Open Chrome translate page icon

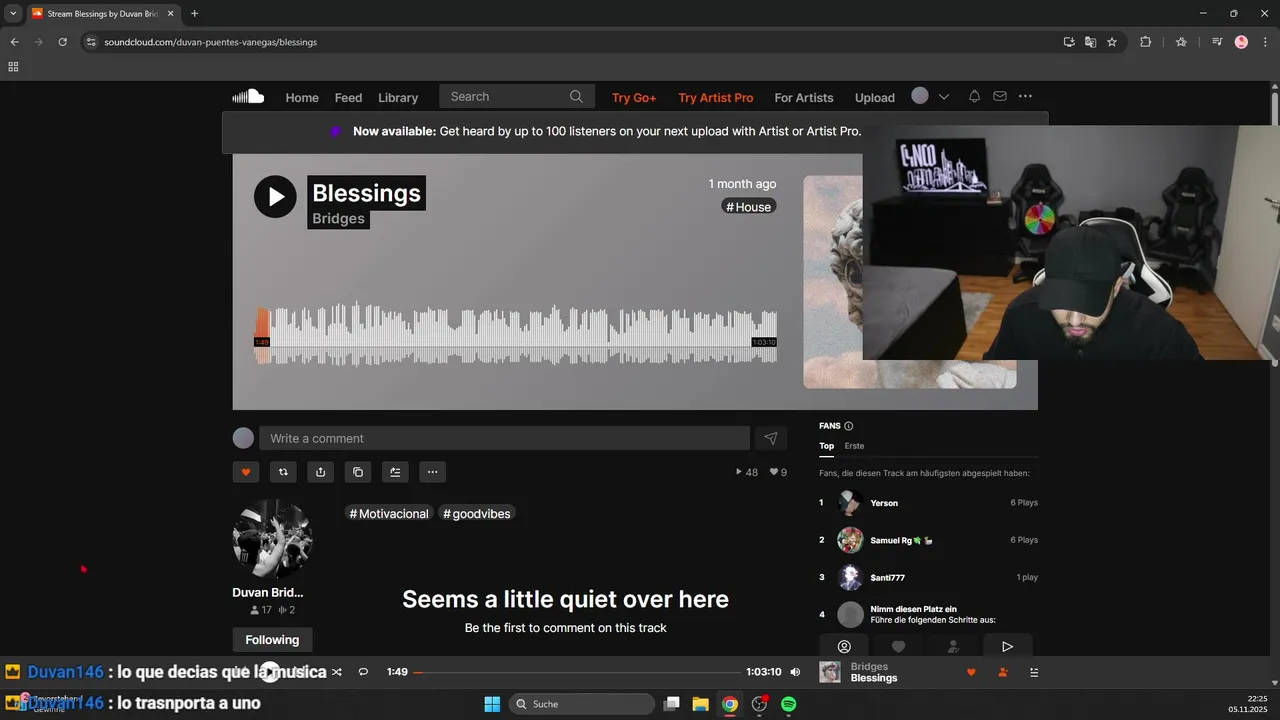(x=1090, y=42)
